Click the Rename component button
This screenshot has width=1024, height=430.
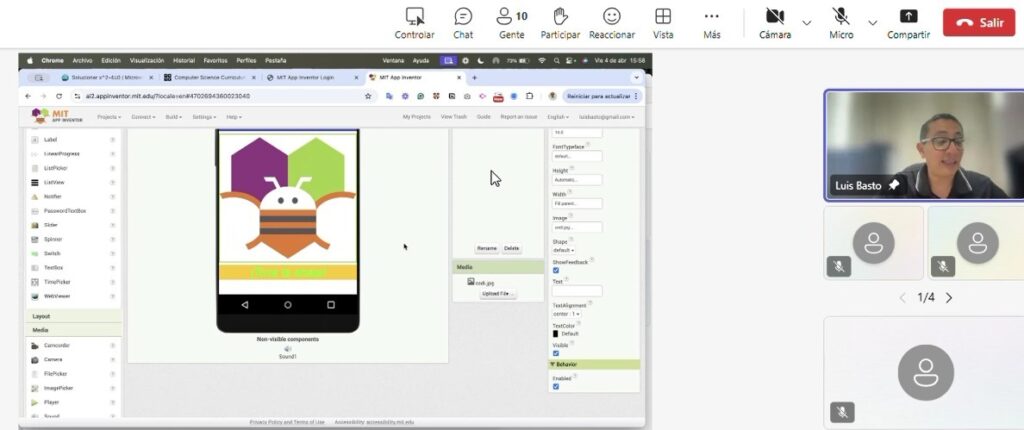pos(487,248)
